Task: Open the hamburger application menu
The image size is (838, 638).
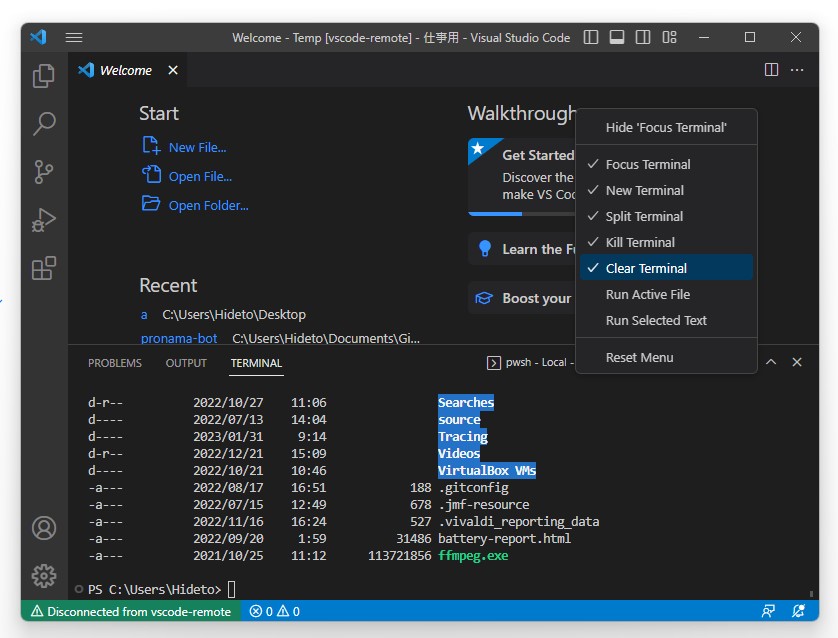Action: (x=74, y=37)
